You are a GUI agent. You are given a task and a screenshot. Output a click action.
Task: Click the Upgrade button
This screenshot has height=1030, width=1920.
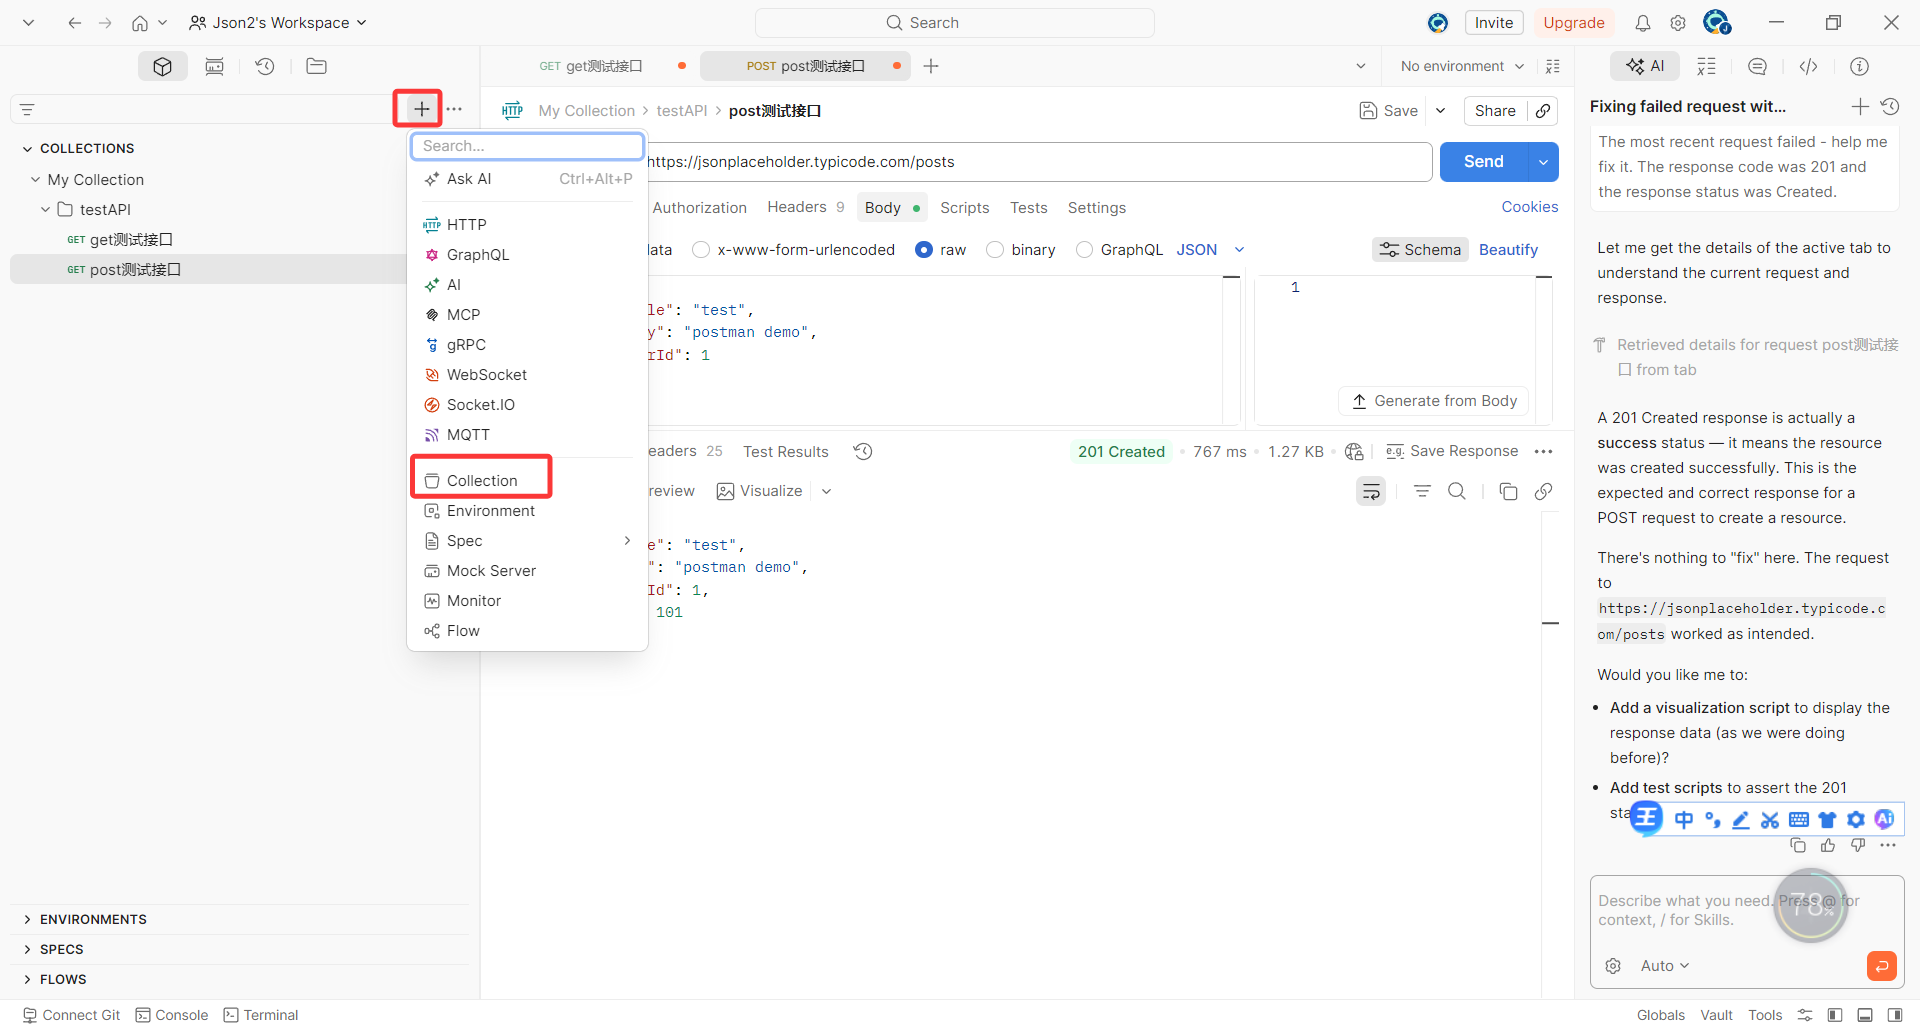(1574, 23)
